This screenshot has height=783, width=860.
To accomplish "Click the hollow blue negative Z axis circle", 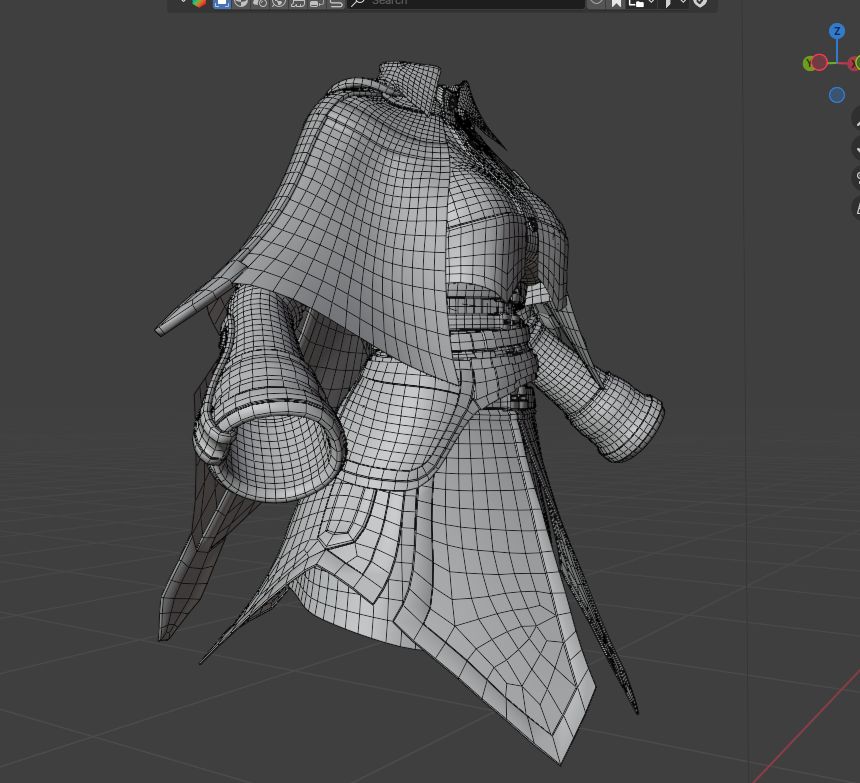I will 836,95.
